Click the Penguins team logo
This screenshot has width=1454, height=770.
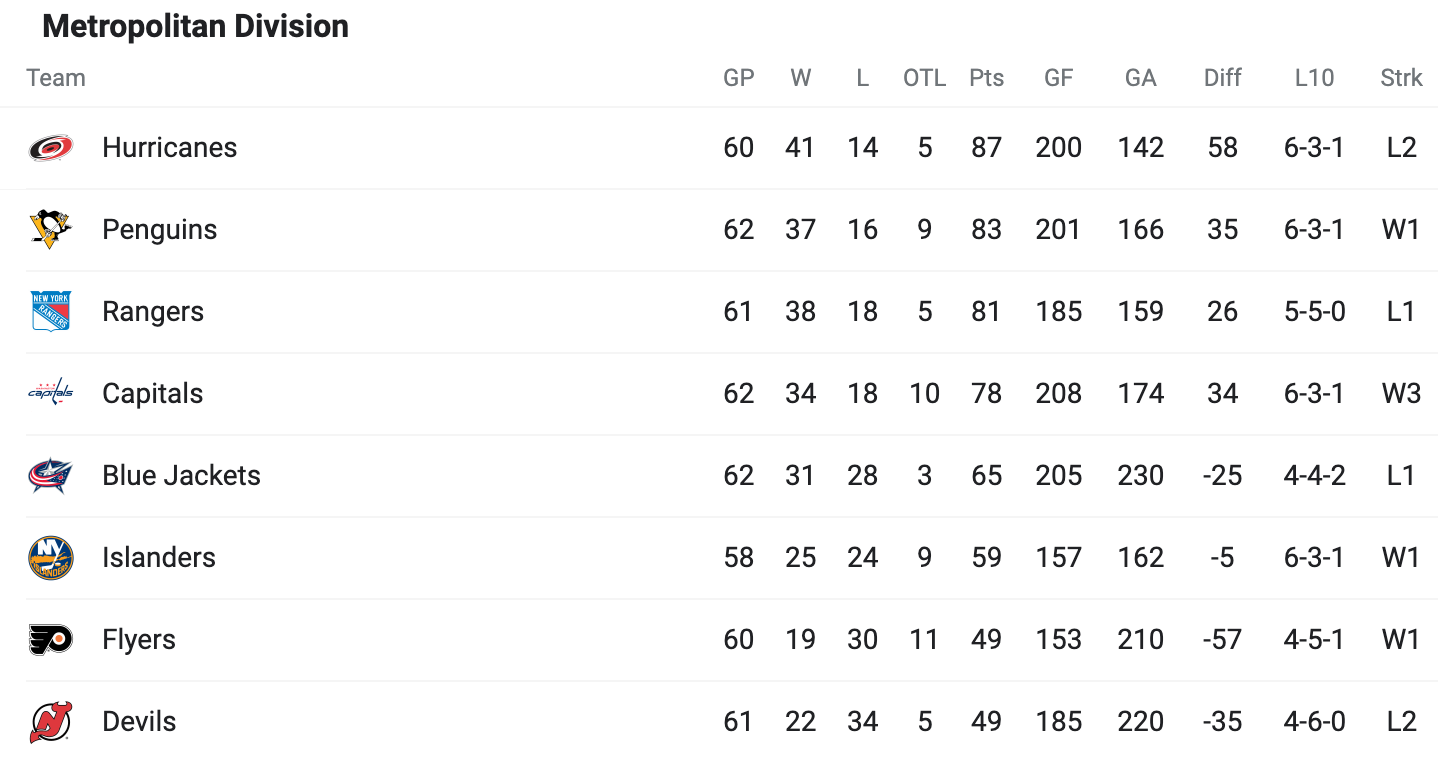50,230
